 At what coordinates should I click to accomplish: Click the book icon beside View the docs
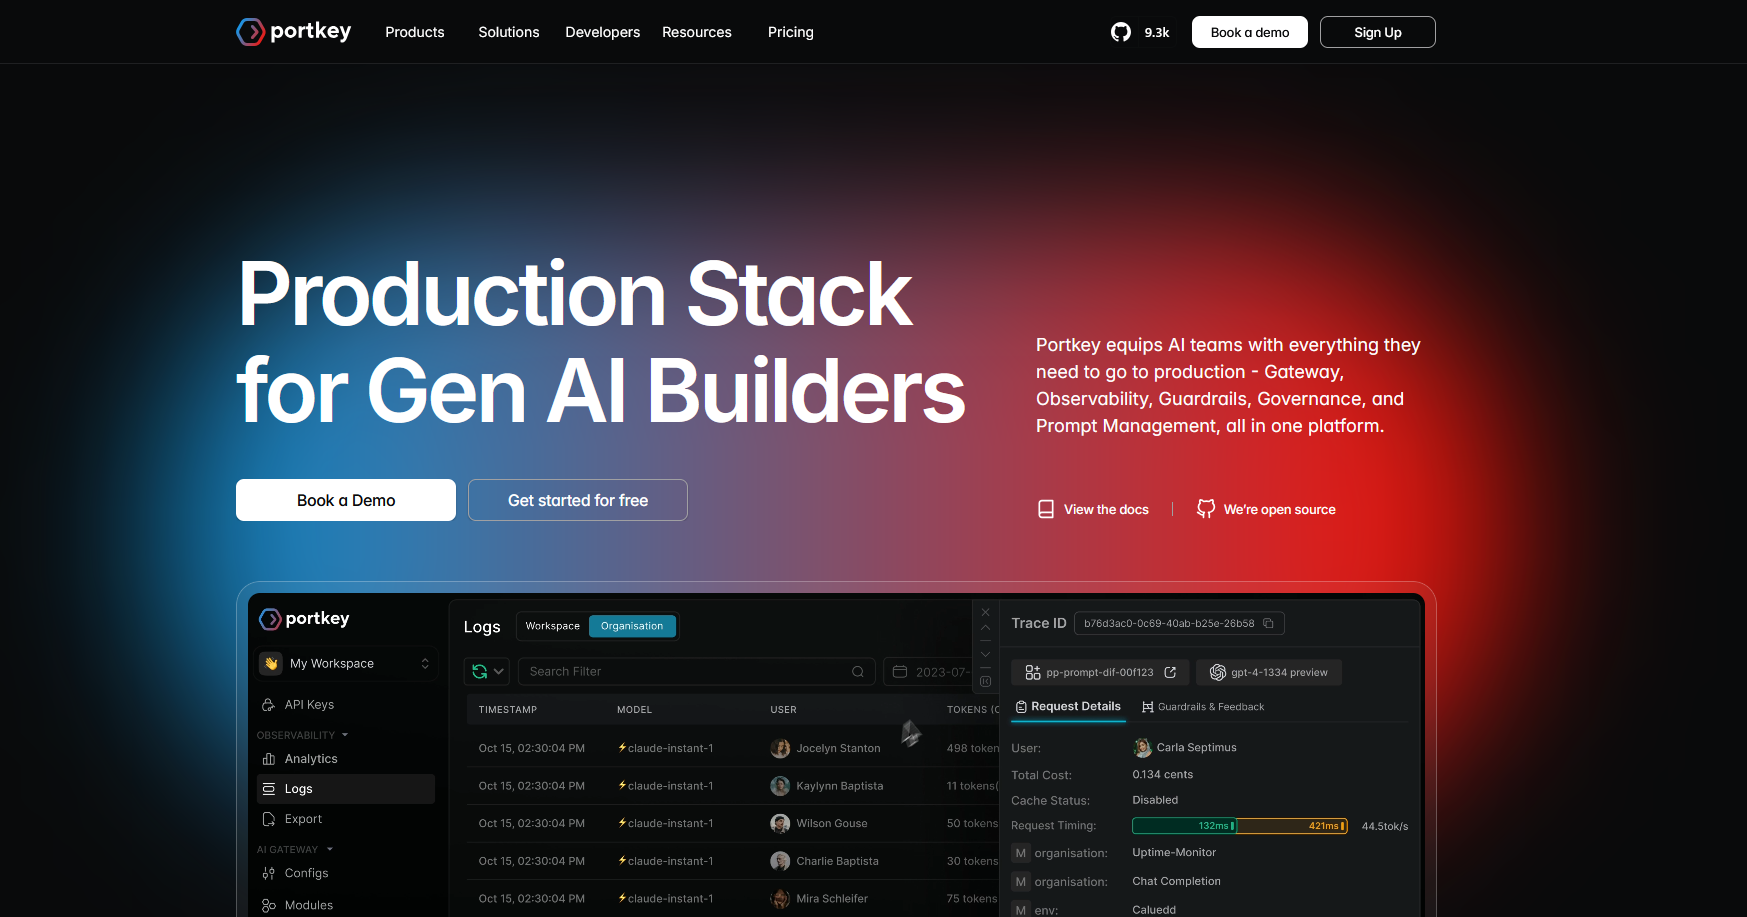(1046, 509)
